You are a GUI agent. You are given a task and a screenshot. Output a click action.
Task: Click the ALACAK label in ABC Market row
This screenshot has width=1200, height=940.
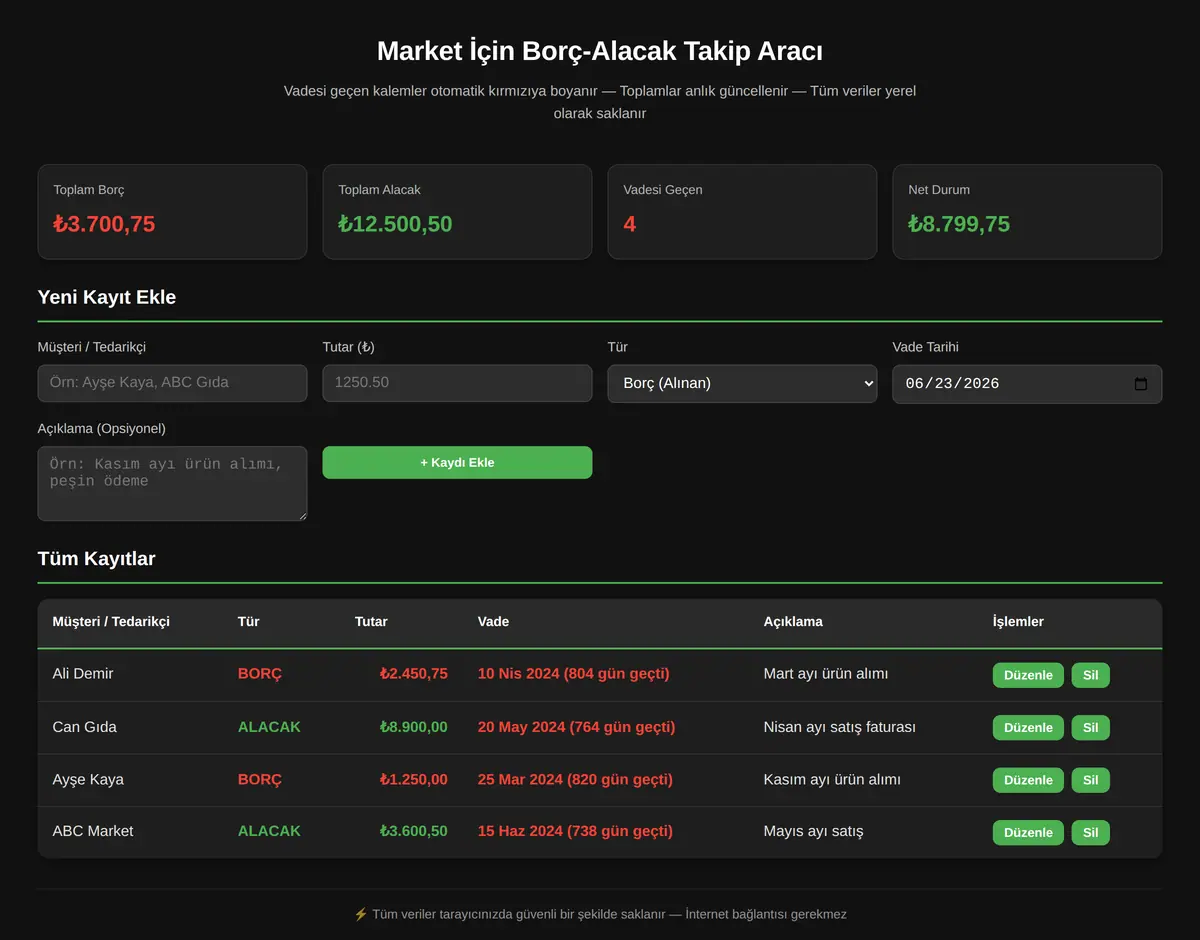click(x=269, y=831)
